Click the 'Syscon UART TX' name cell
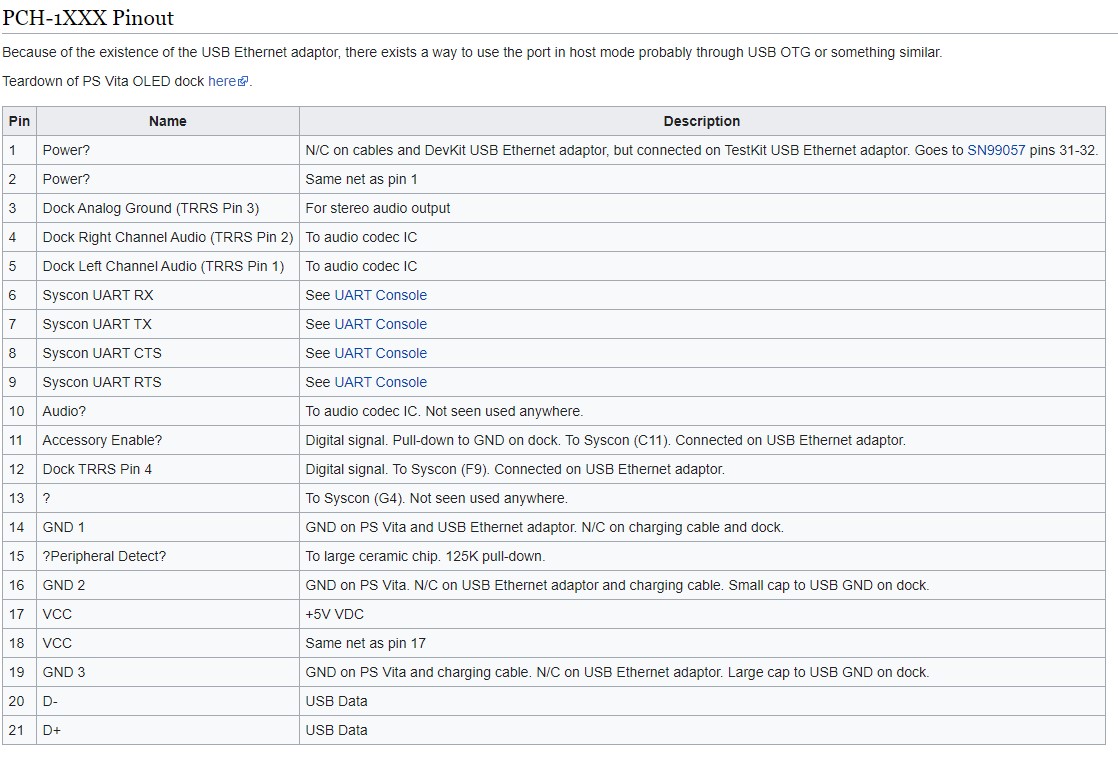This screenshot has width=1118, height=757. (x=168, y=324)
